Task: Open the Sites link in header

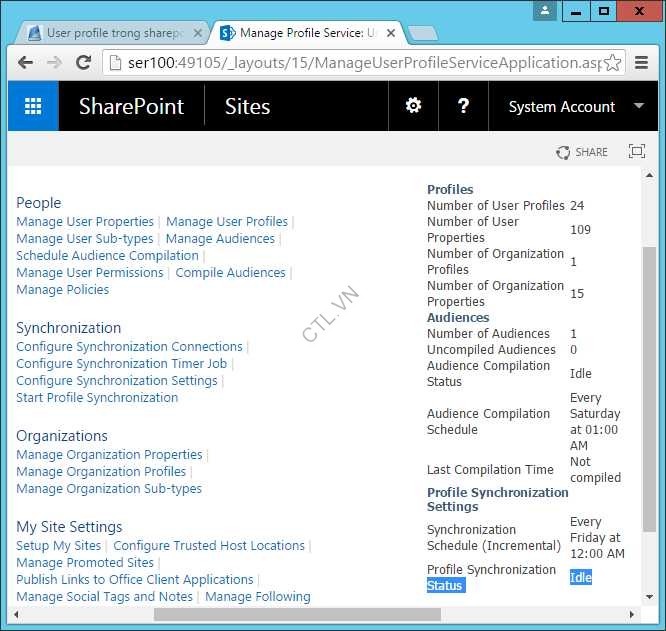Action: click(x=248, y=106)
